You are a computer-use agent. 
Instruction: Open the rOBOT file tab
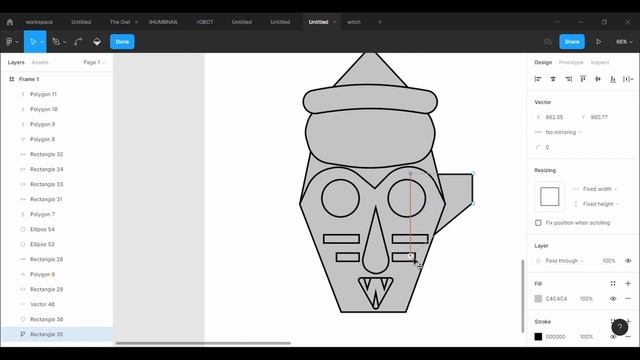204,22
